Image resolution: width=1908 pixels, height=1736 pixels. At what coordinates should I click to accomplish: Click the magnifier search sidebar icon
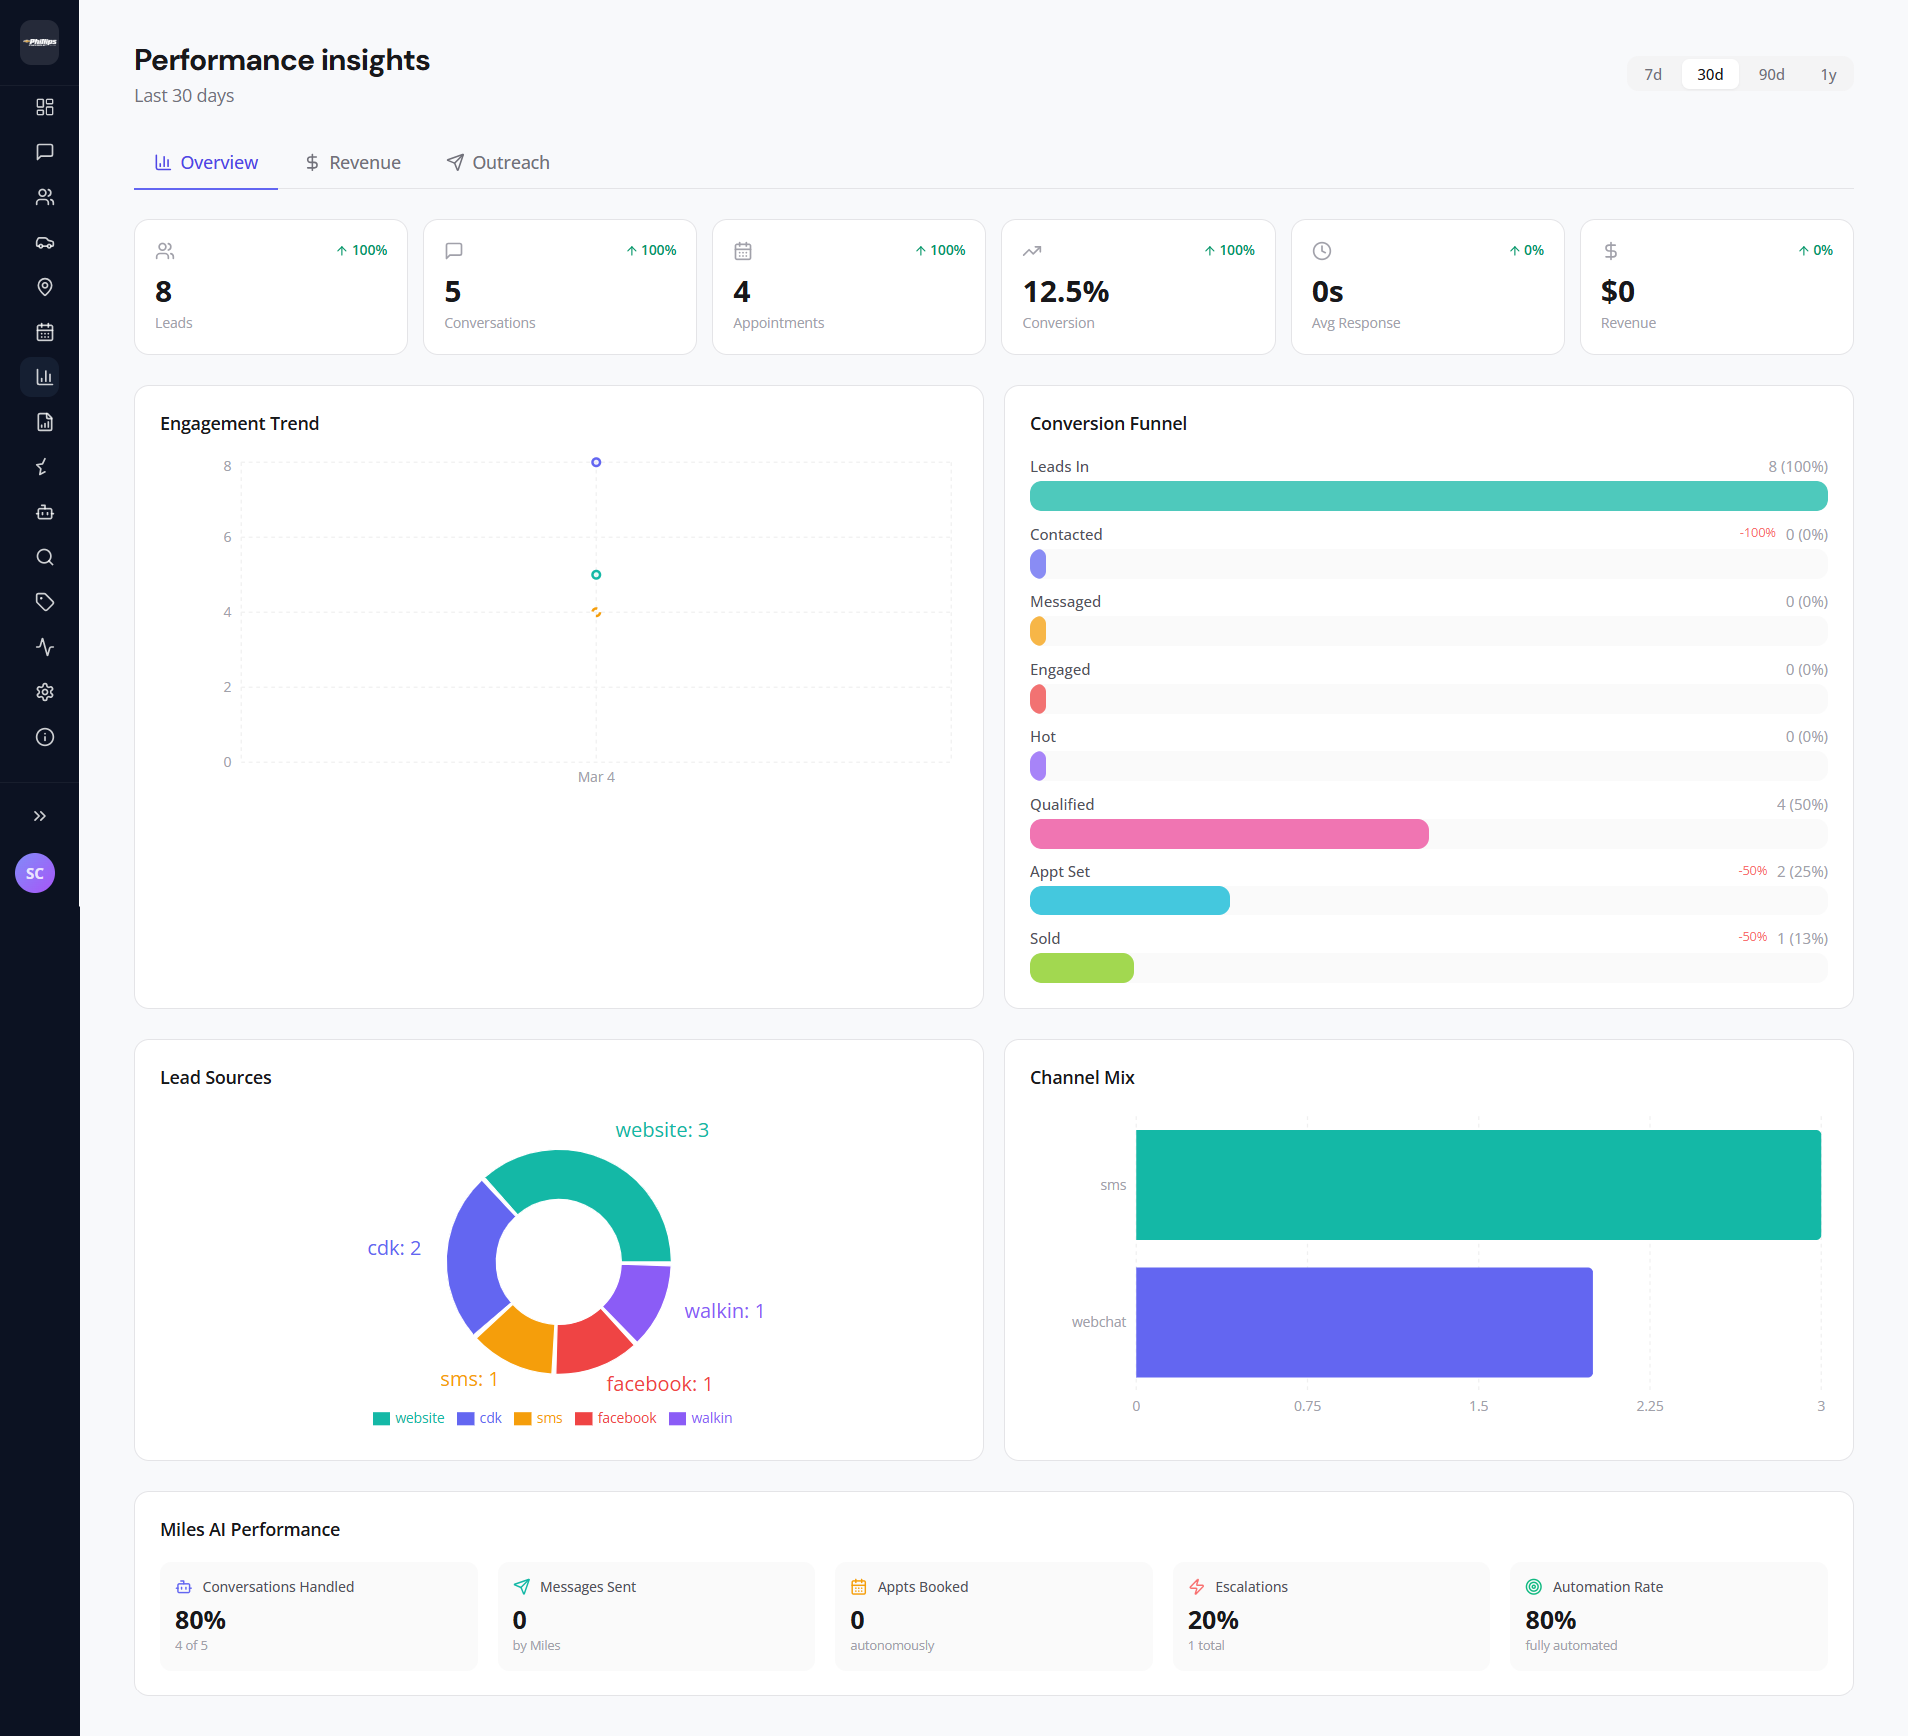coord(44,557)
